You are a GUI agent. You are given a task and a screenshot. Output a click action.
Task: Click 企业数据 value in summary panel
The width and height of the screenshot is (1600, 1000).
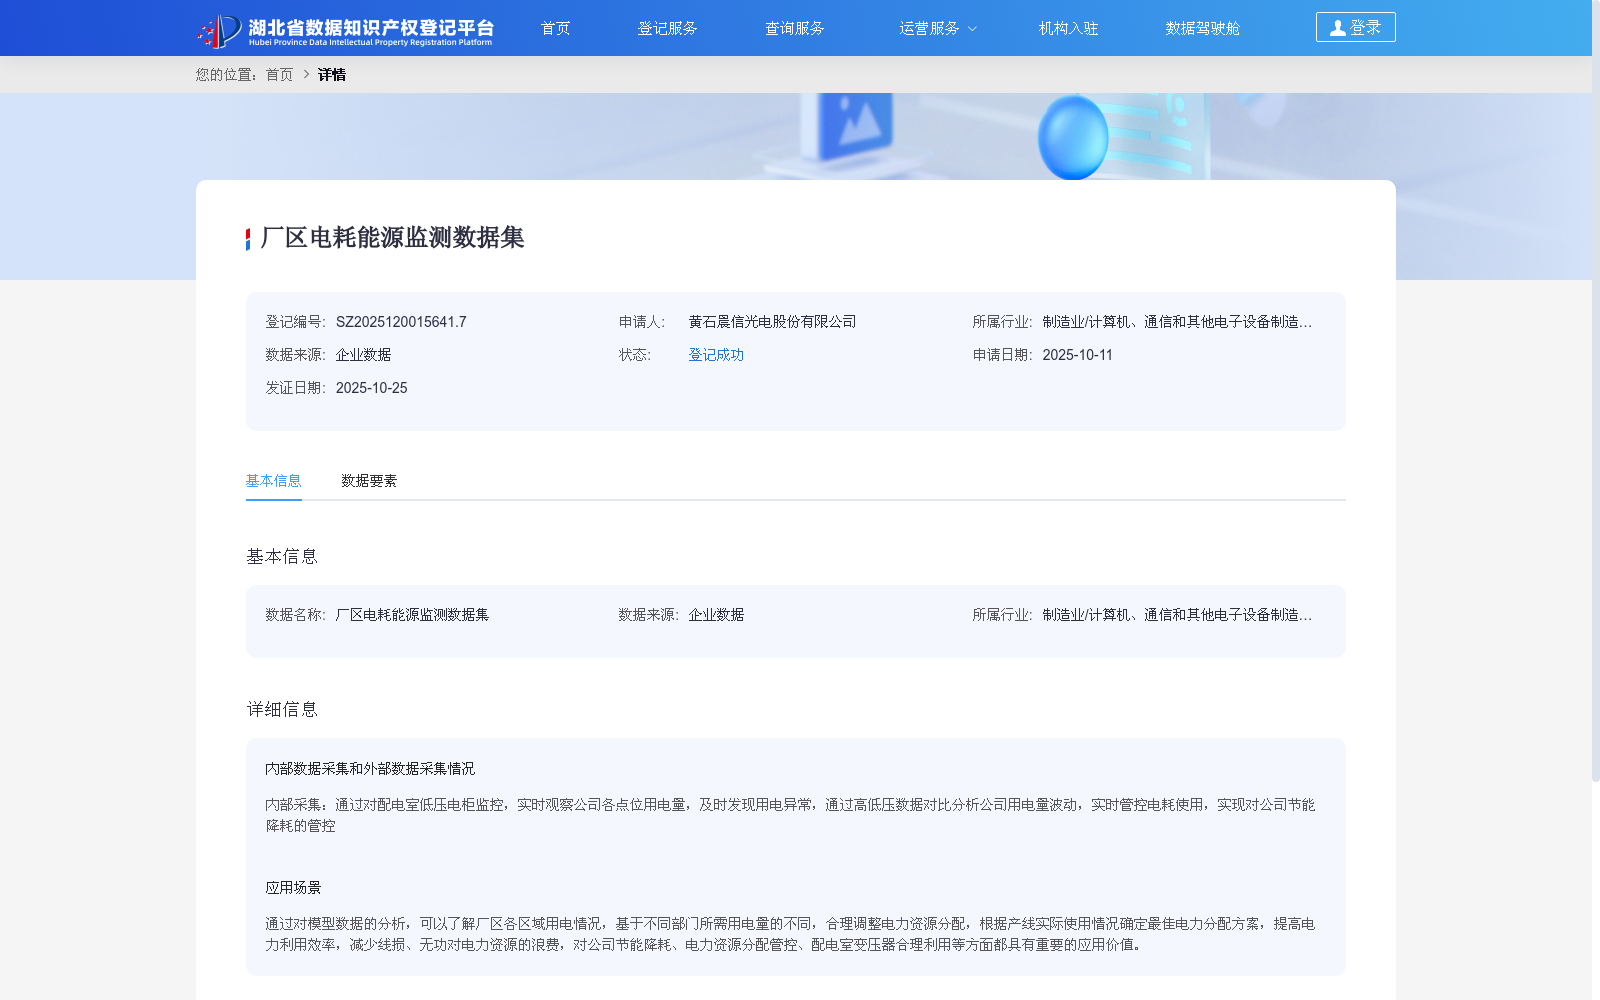(x=363, y=355)
